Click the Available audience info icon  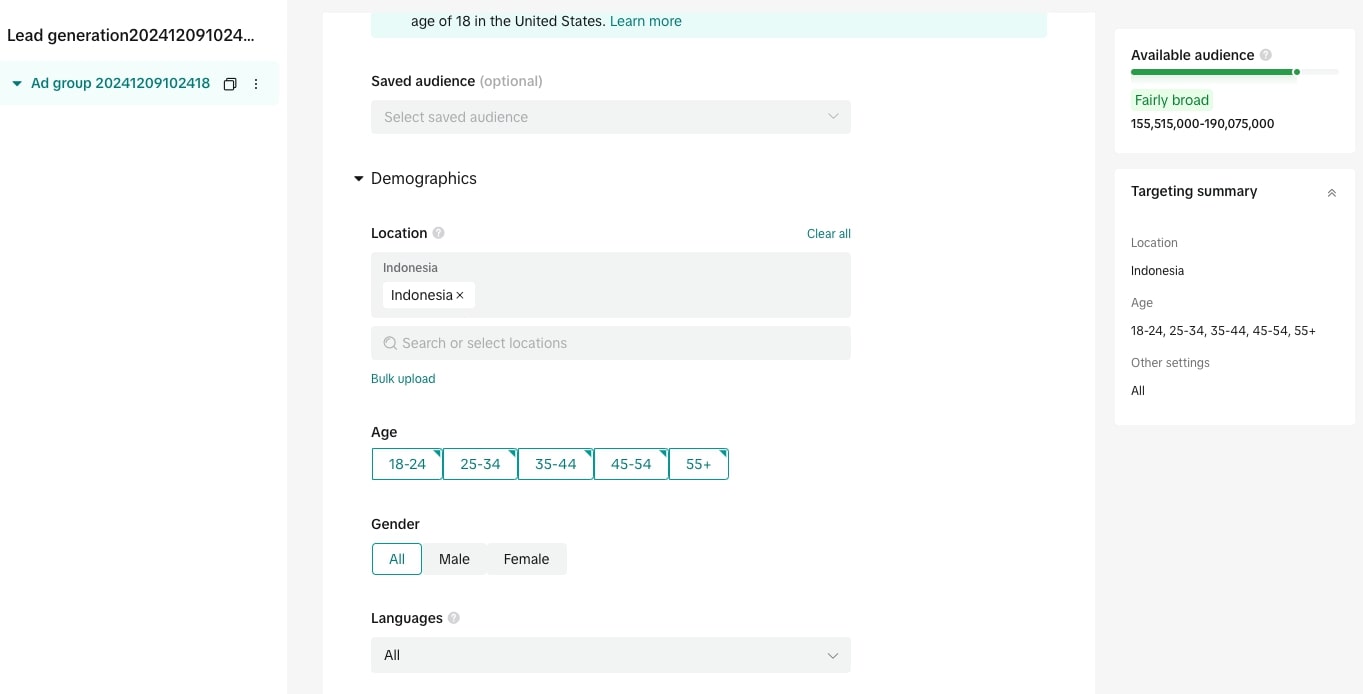pos(1266,55)
